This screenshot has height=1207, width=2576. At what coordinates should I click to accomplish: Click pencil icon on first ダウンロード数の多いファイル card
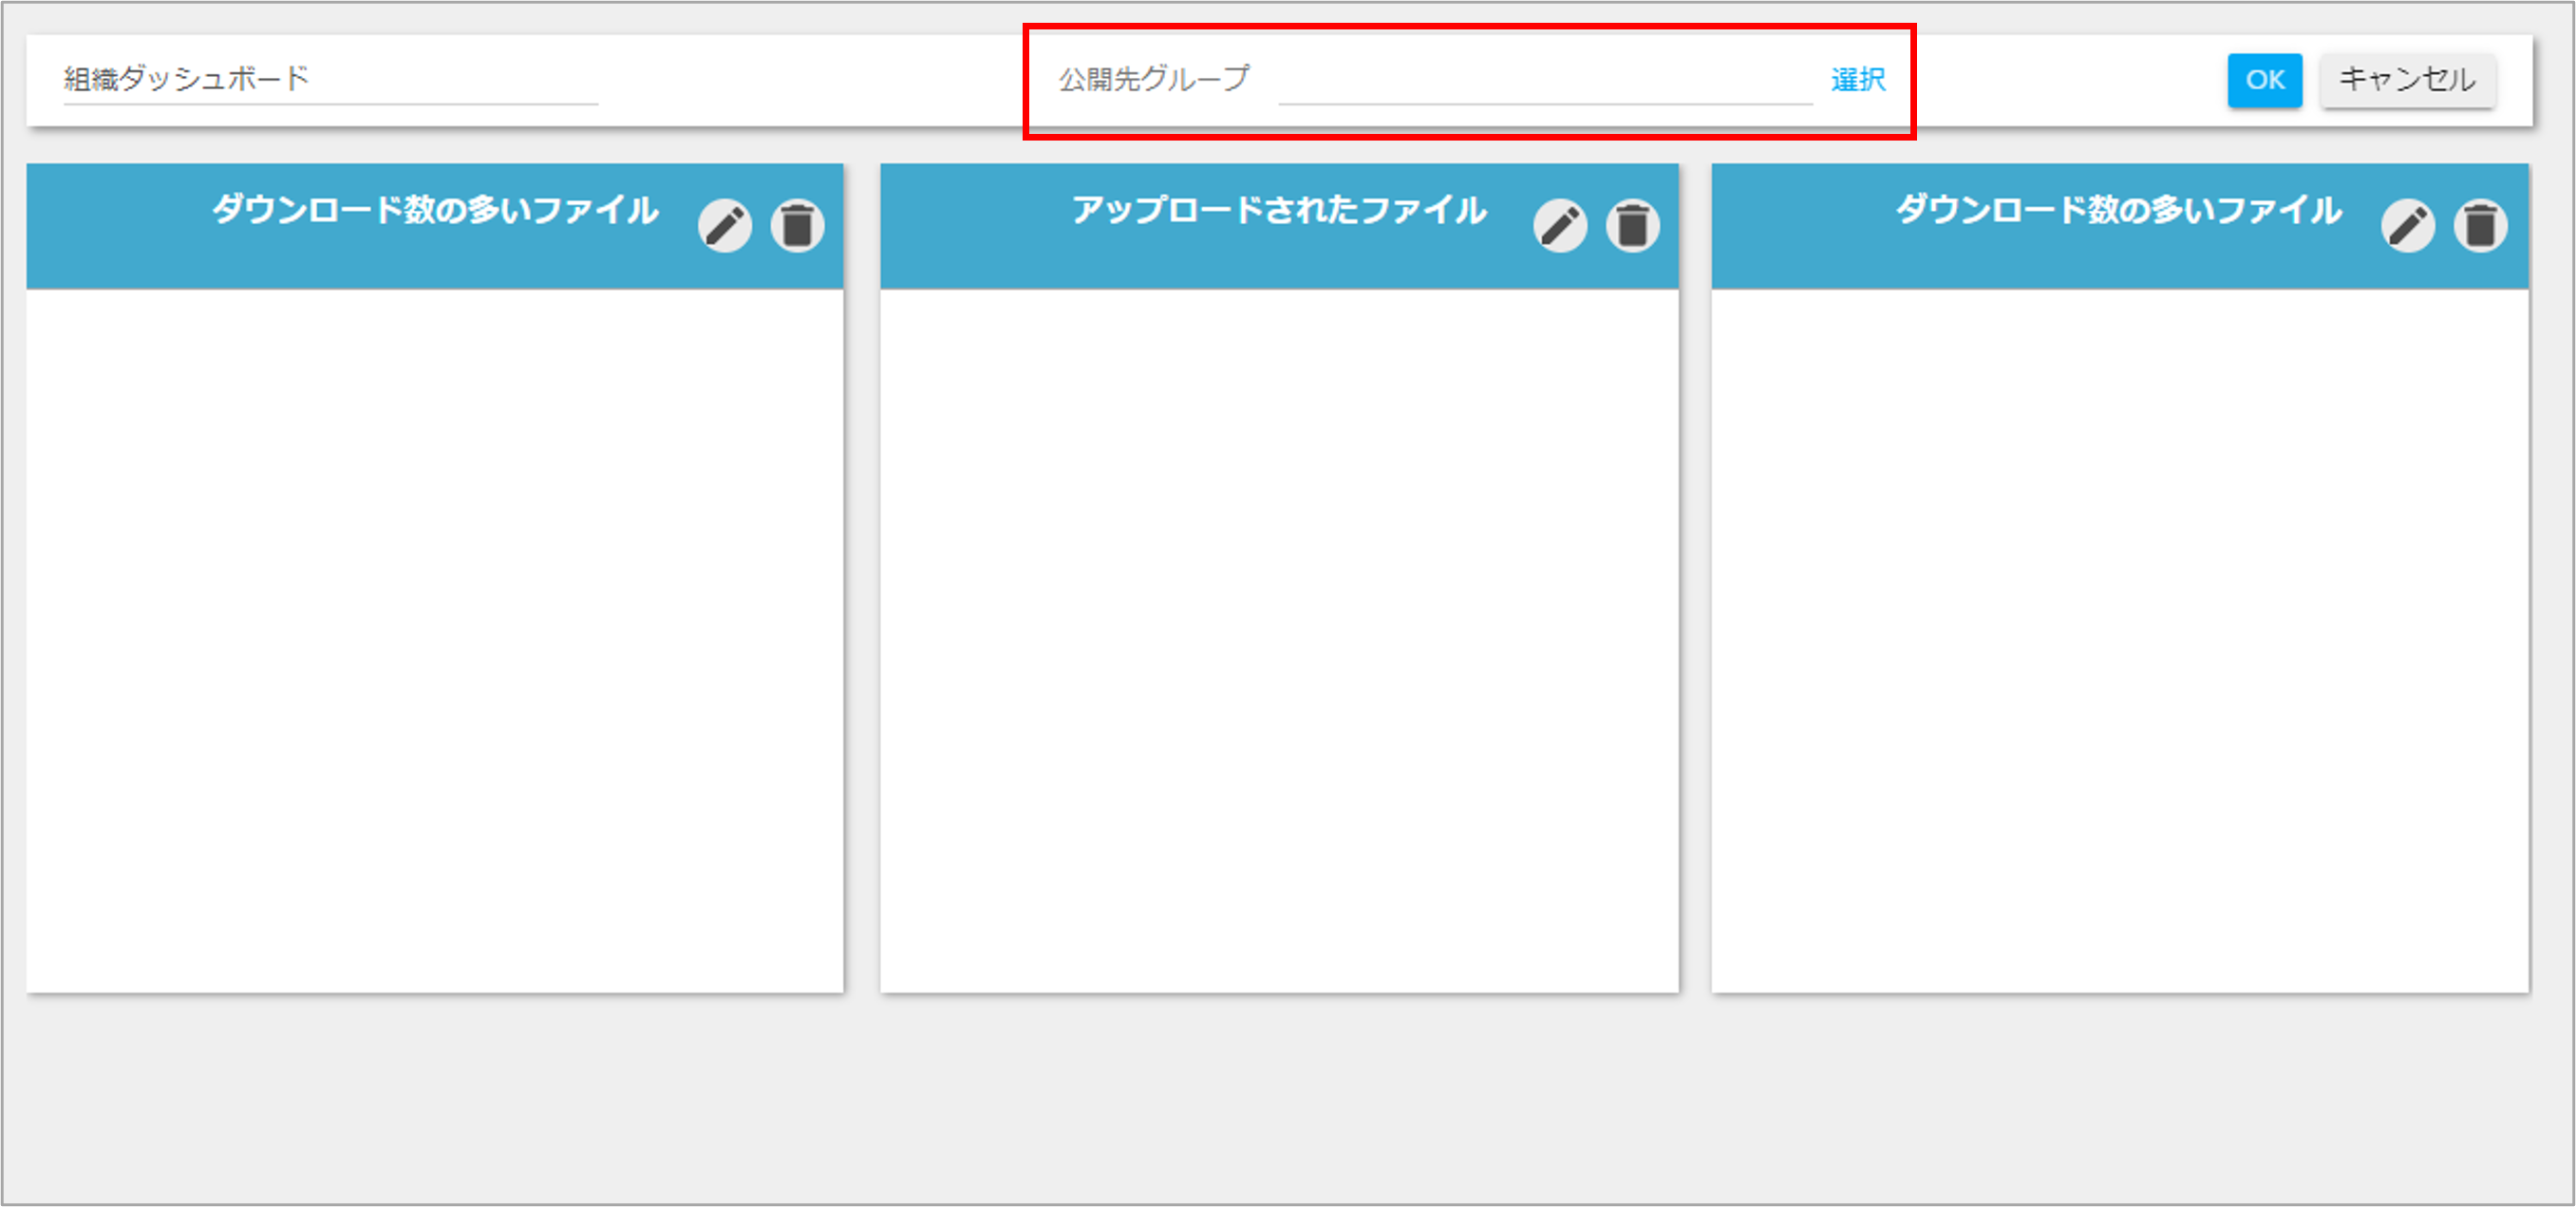click(x=725, y=226)
